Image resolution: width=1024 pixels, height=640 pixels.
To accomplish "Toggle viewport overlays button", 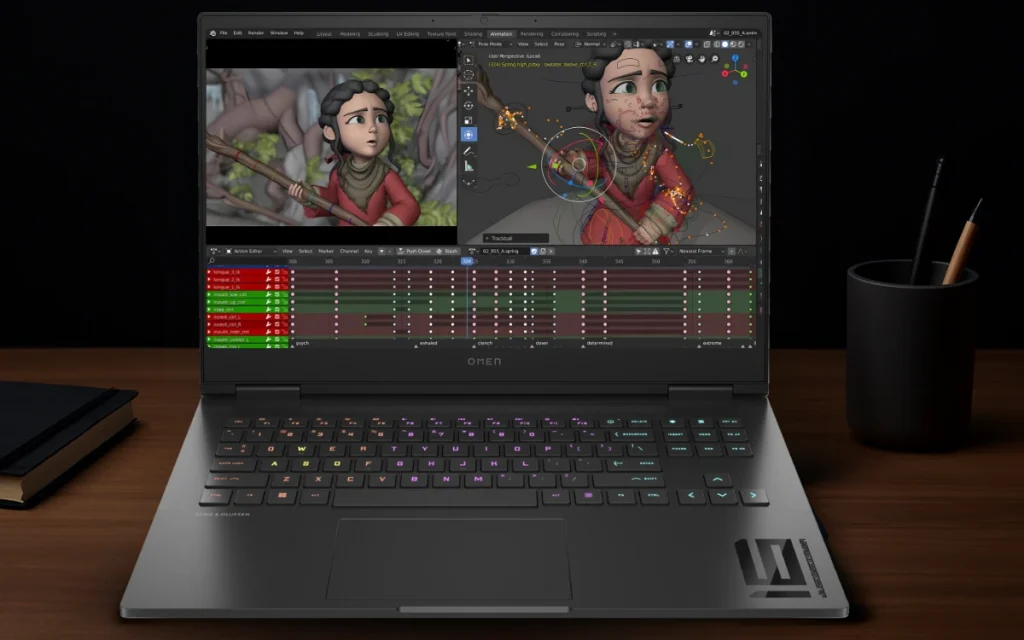I will coord(688,44).
